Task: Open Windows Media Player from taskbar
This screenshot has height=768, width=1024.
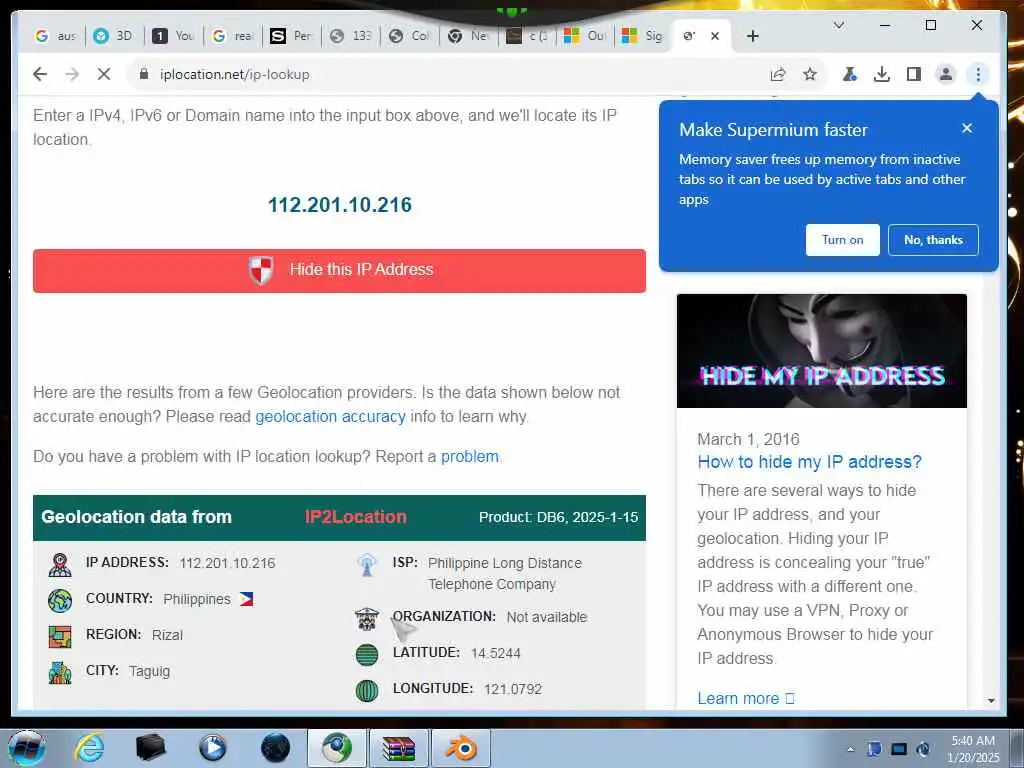Action: [212, 748]
